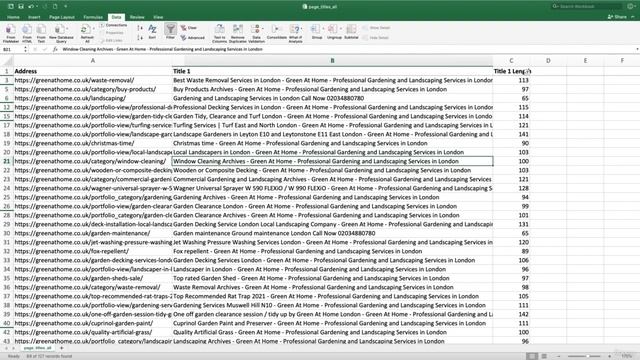This screenshot has height=360, width=640.
Task: Select the fox-repellent URL cell
Action: coord(93,251)
